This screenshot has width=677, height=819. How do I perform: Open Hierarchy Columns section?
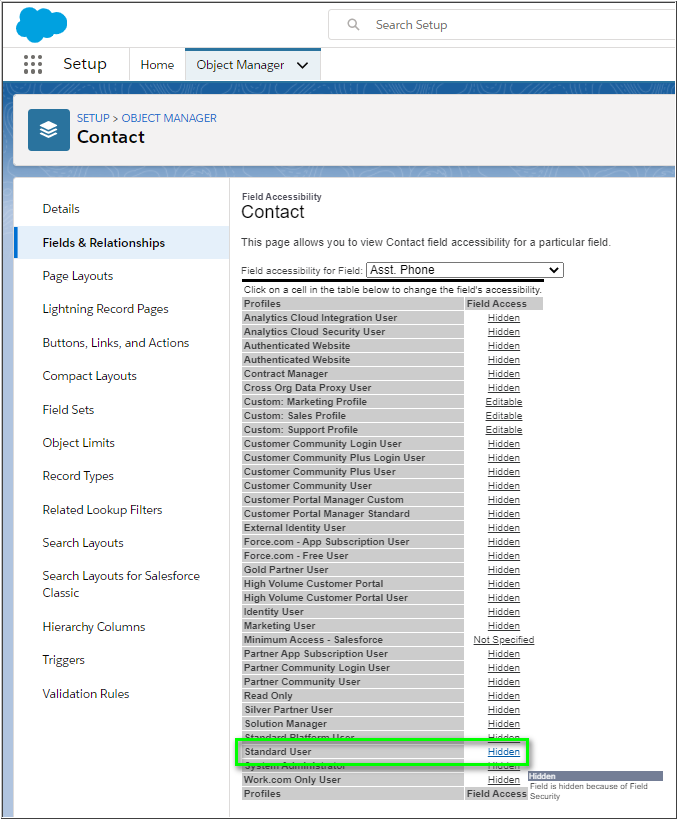tap(94, 627)
